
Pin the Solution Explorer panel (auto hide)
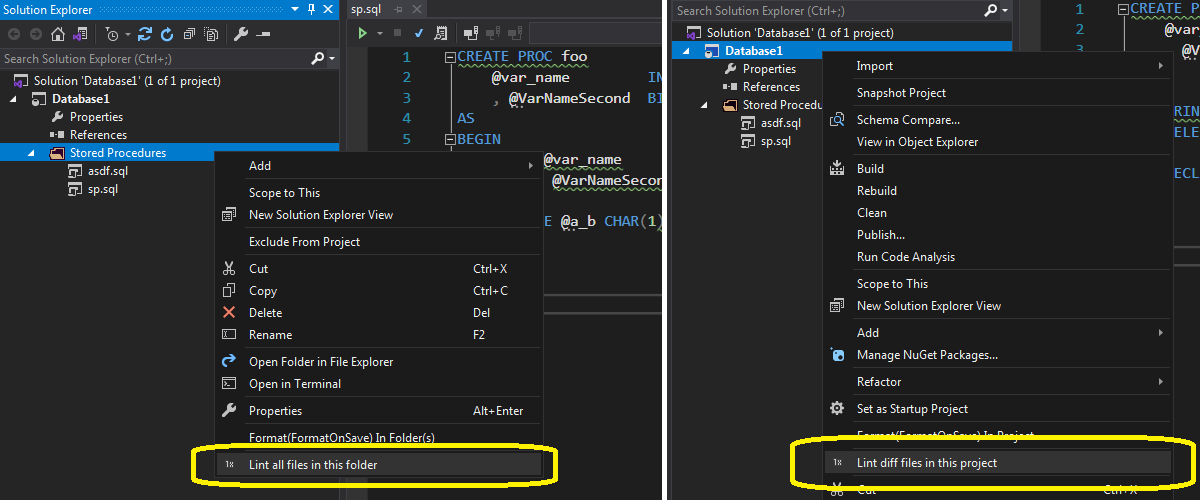(312, 9)
